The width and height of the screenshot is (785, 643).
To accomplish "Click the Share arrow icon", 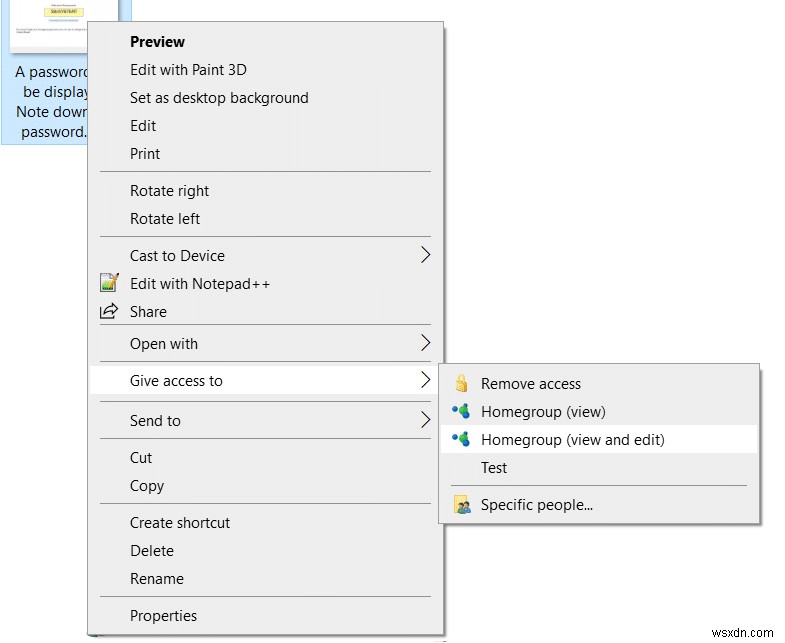I will [110, 311].
